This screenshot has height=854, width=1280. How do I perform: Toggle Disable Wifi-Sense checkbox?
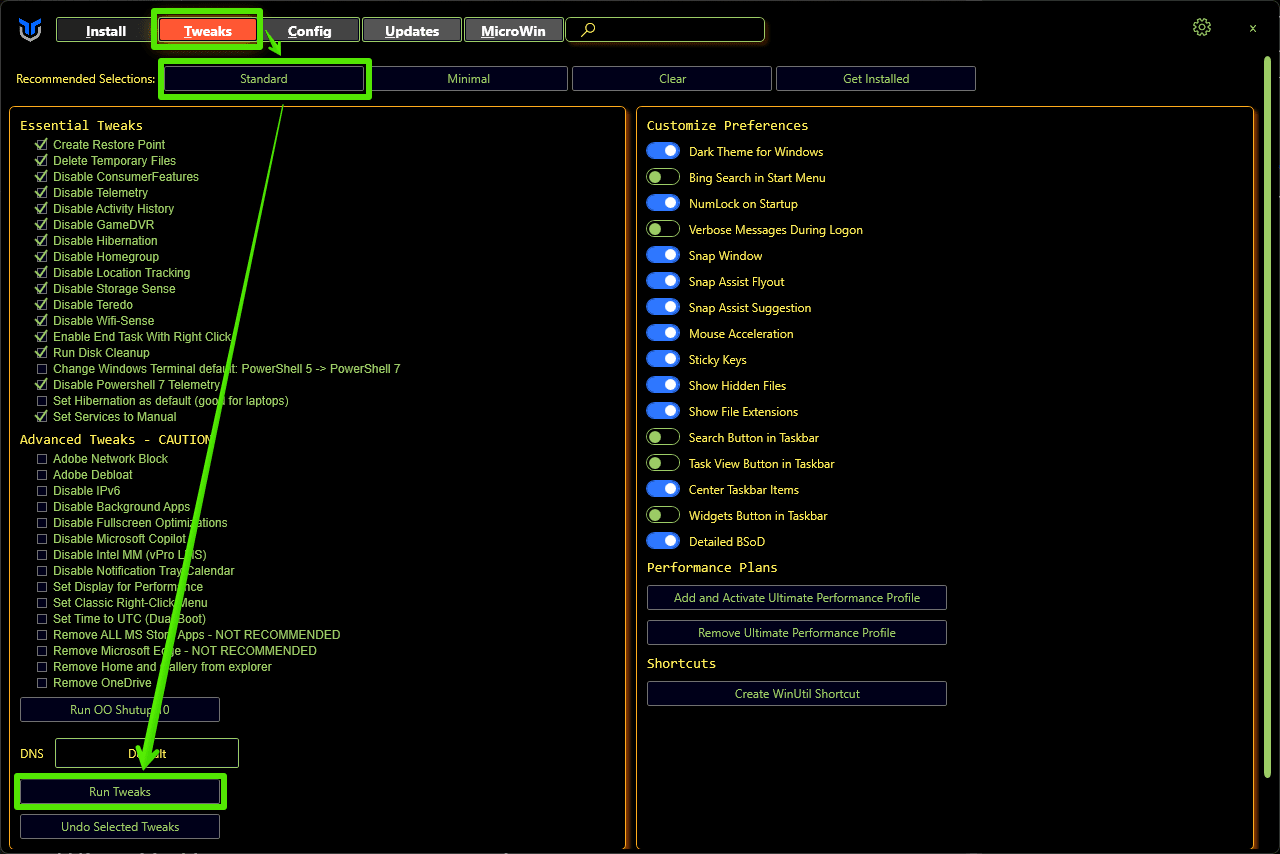click(x=42, y=321)
